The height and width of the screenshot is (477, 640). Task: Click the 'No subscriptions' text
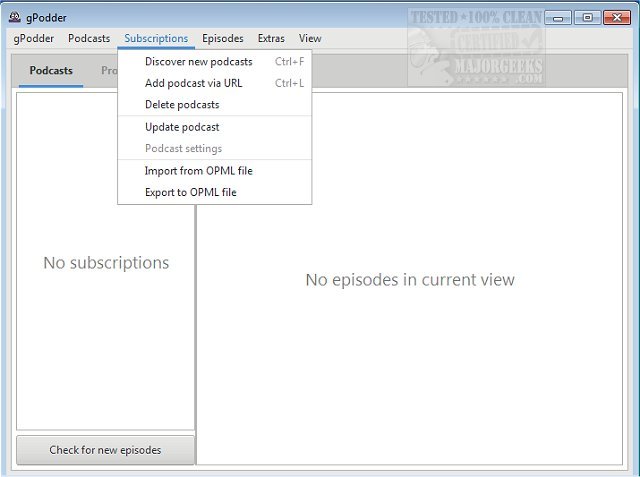coord(106,263)
